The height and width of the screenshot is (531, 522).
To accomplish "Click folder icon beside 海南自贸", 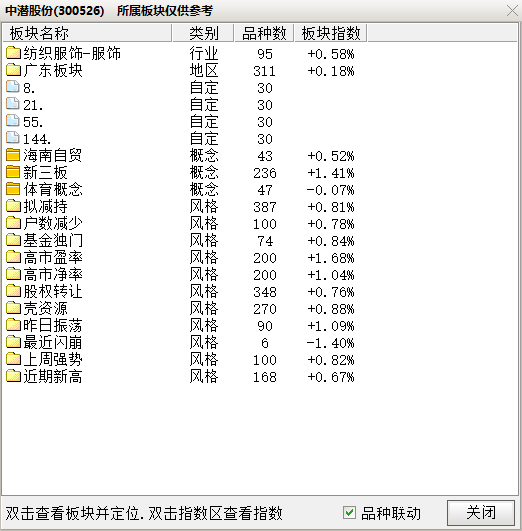I will click(x=13, y=155).
